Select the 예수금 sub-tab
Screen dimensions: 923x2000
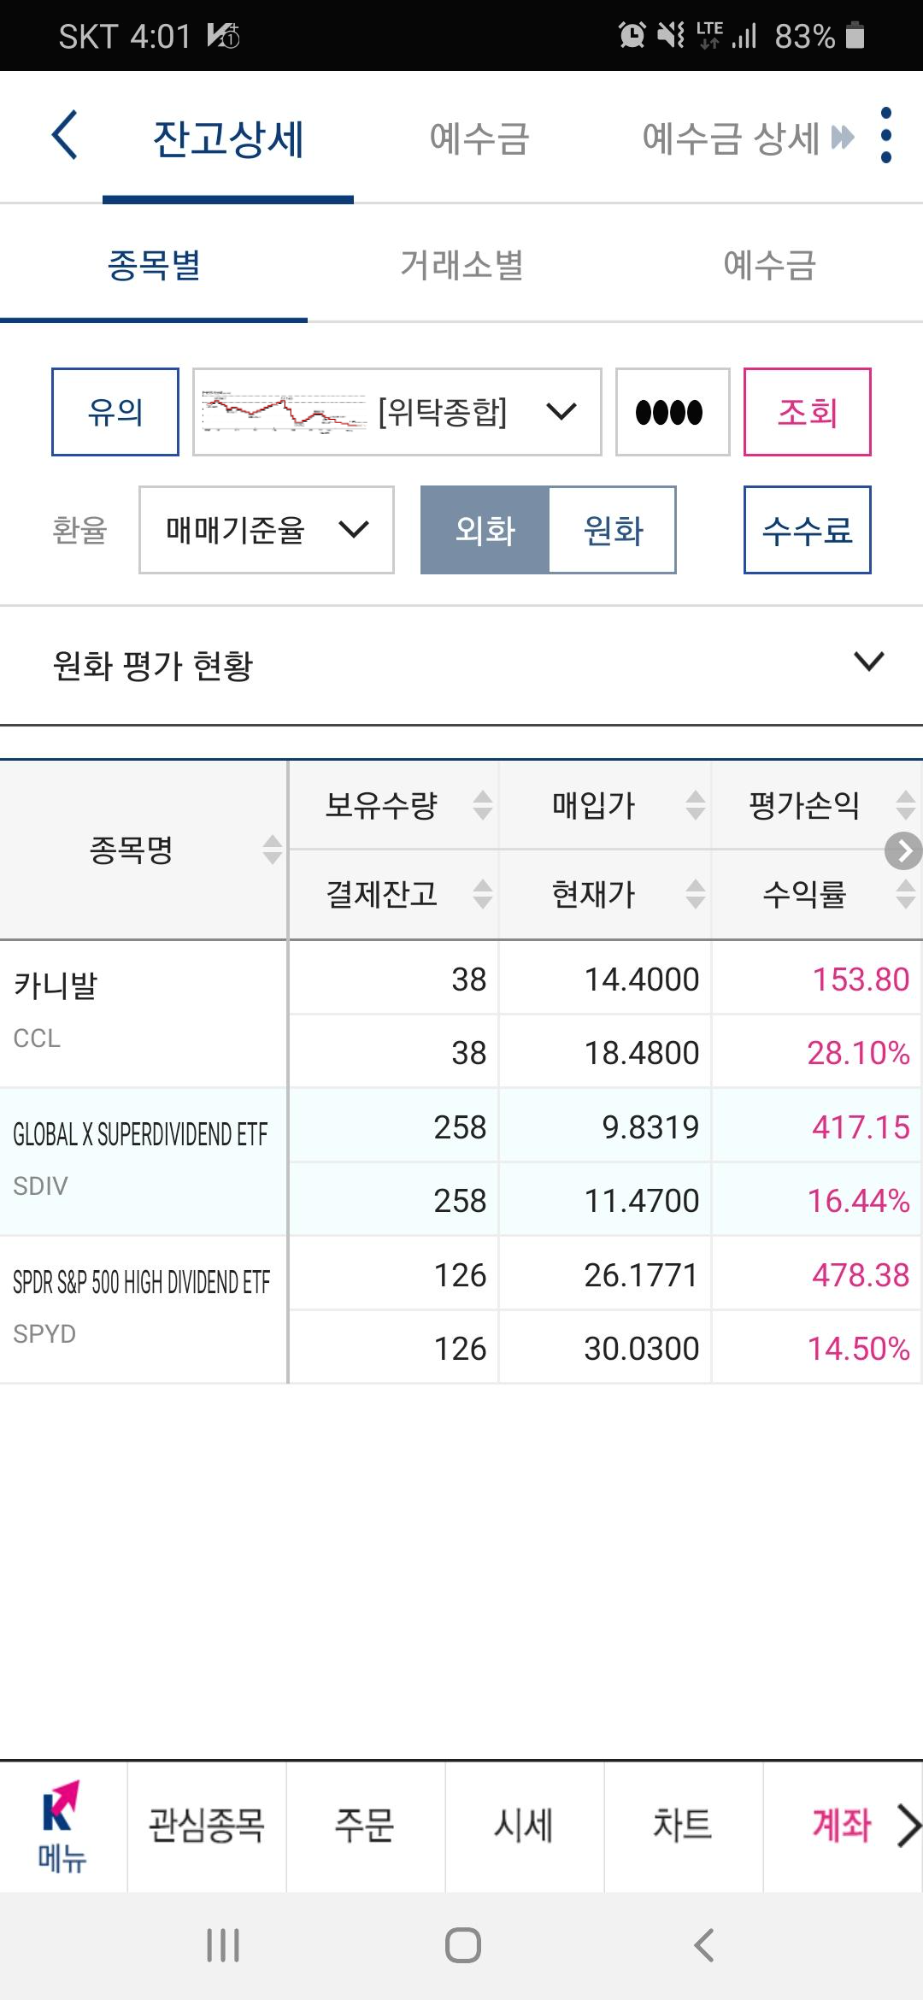pyautogui.click(x=769, y=265)
